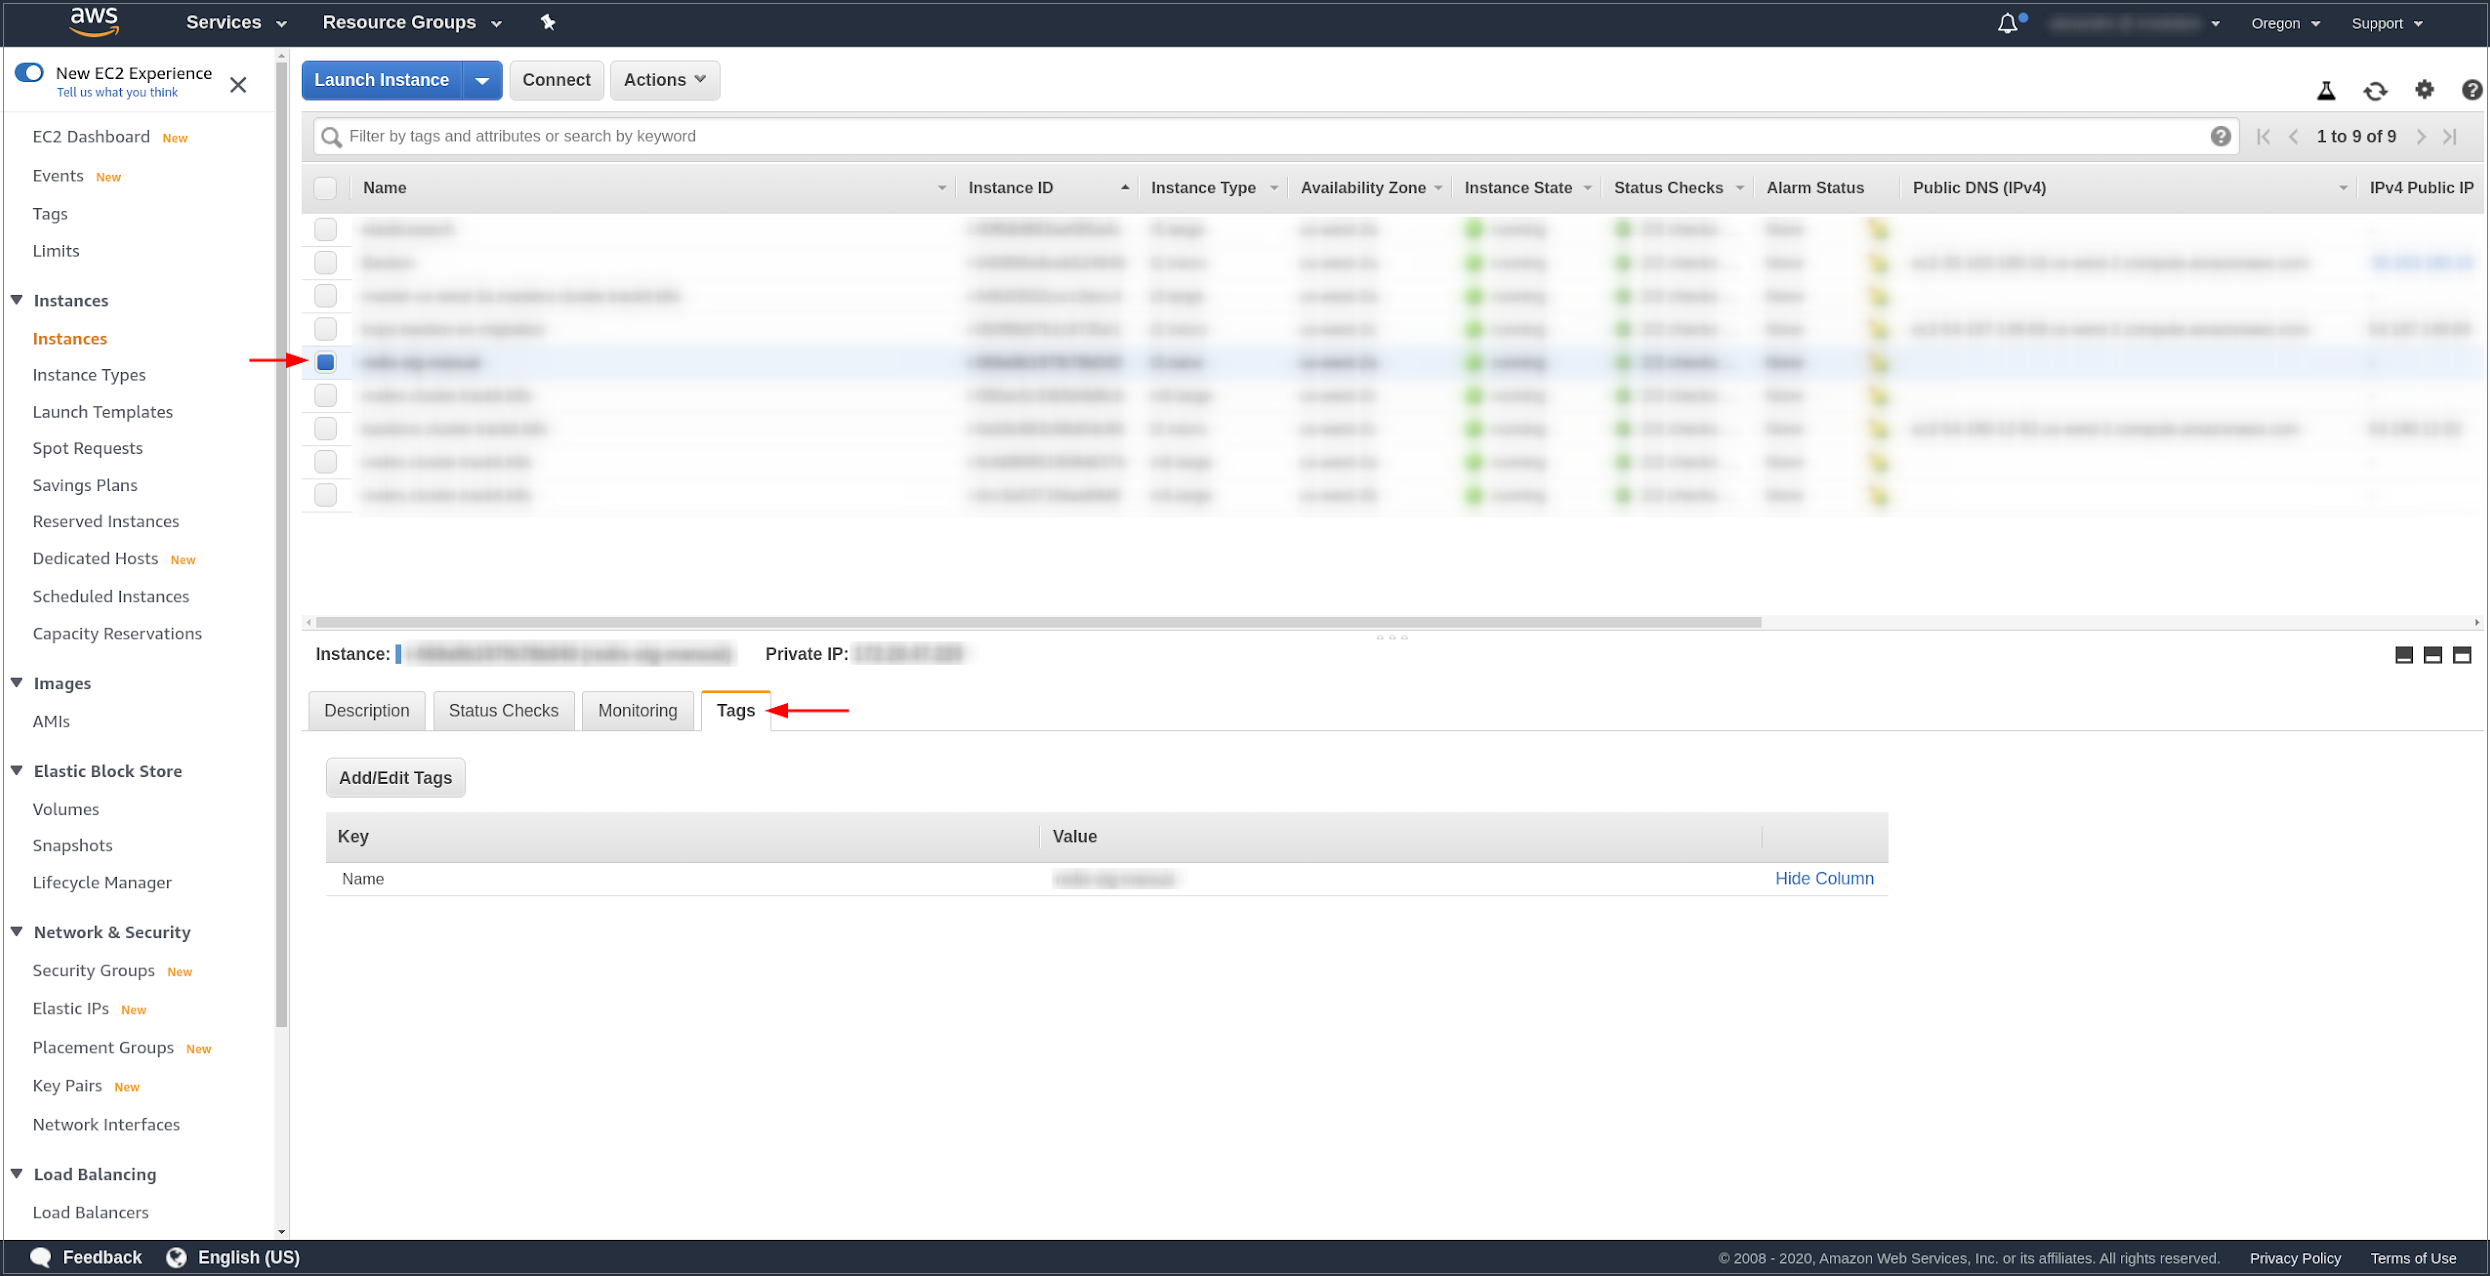Open help question mark icon at top right
Viewport: 2490px width, 1276px height.
(x=2471, y=90)
